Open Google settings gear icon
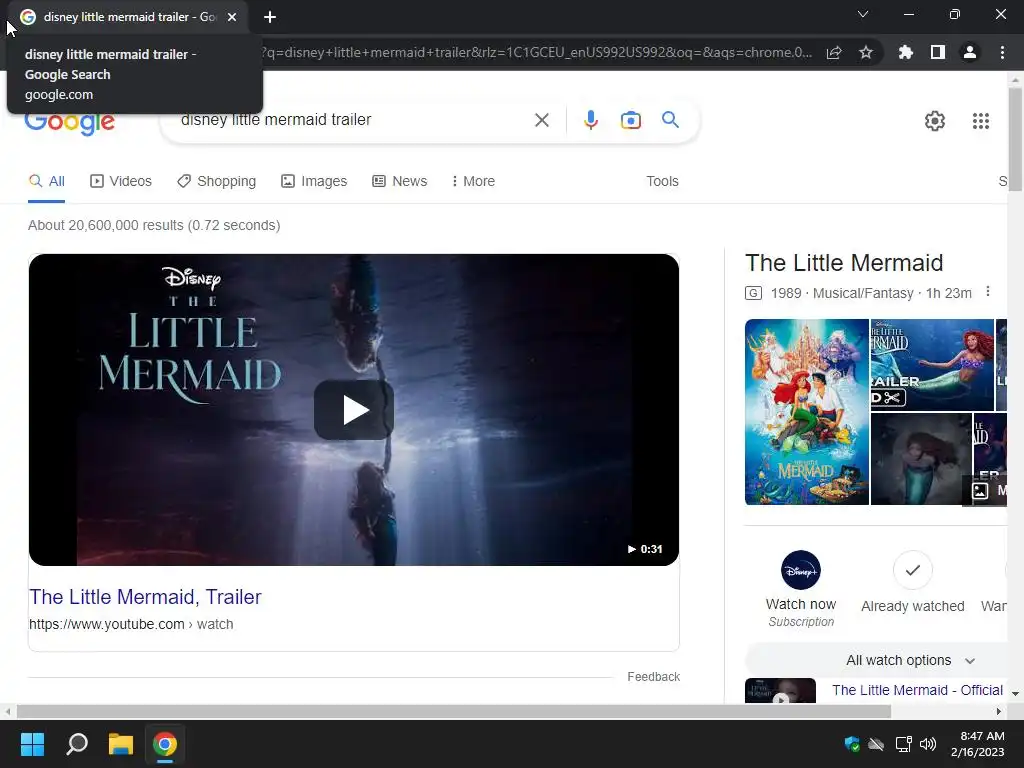1024x768 pixels. click(935, 121)
